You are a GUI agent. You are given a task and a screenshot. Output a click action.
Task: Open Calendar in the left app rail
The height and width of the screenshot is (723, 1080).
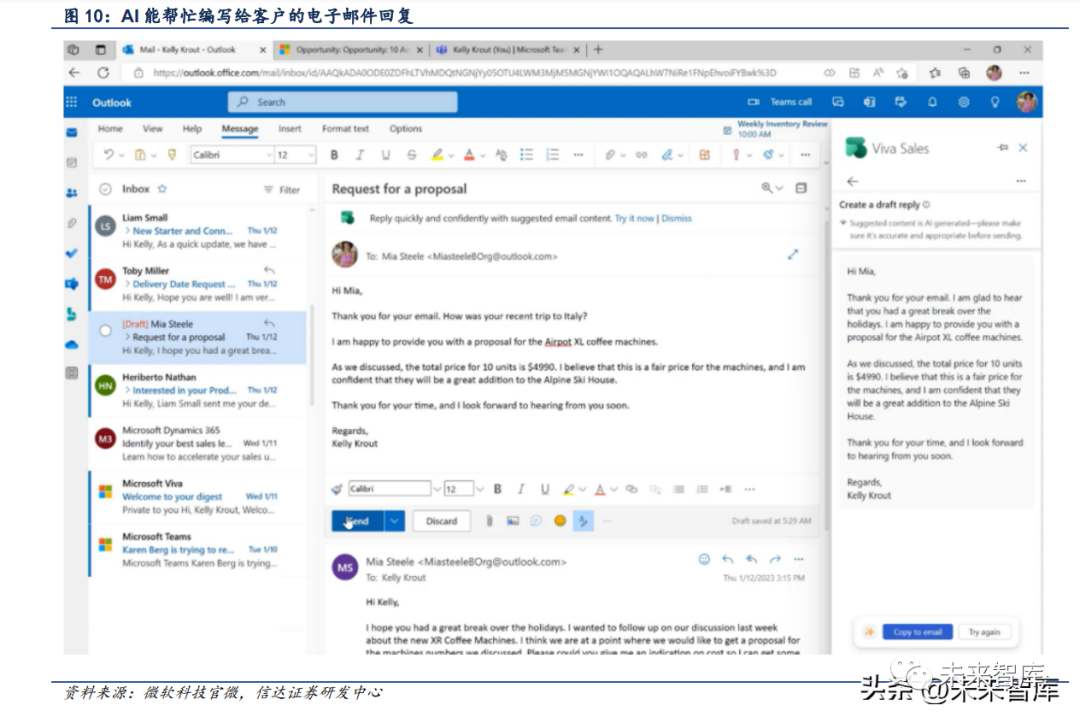72,163
